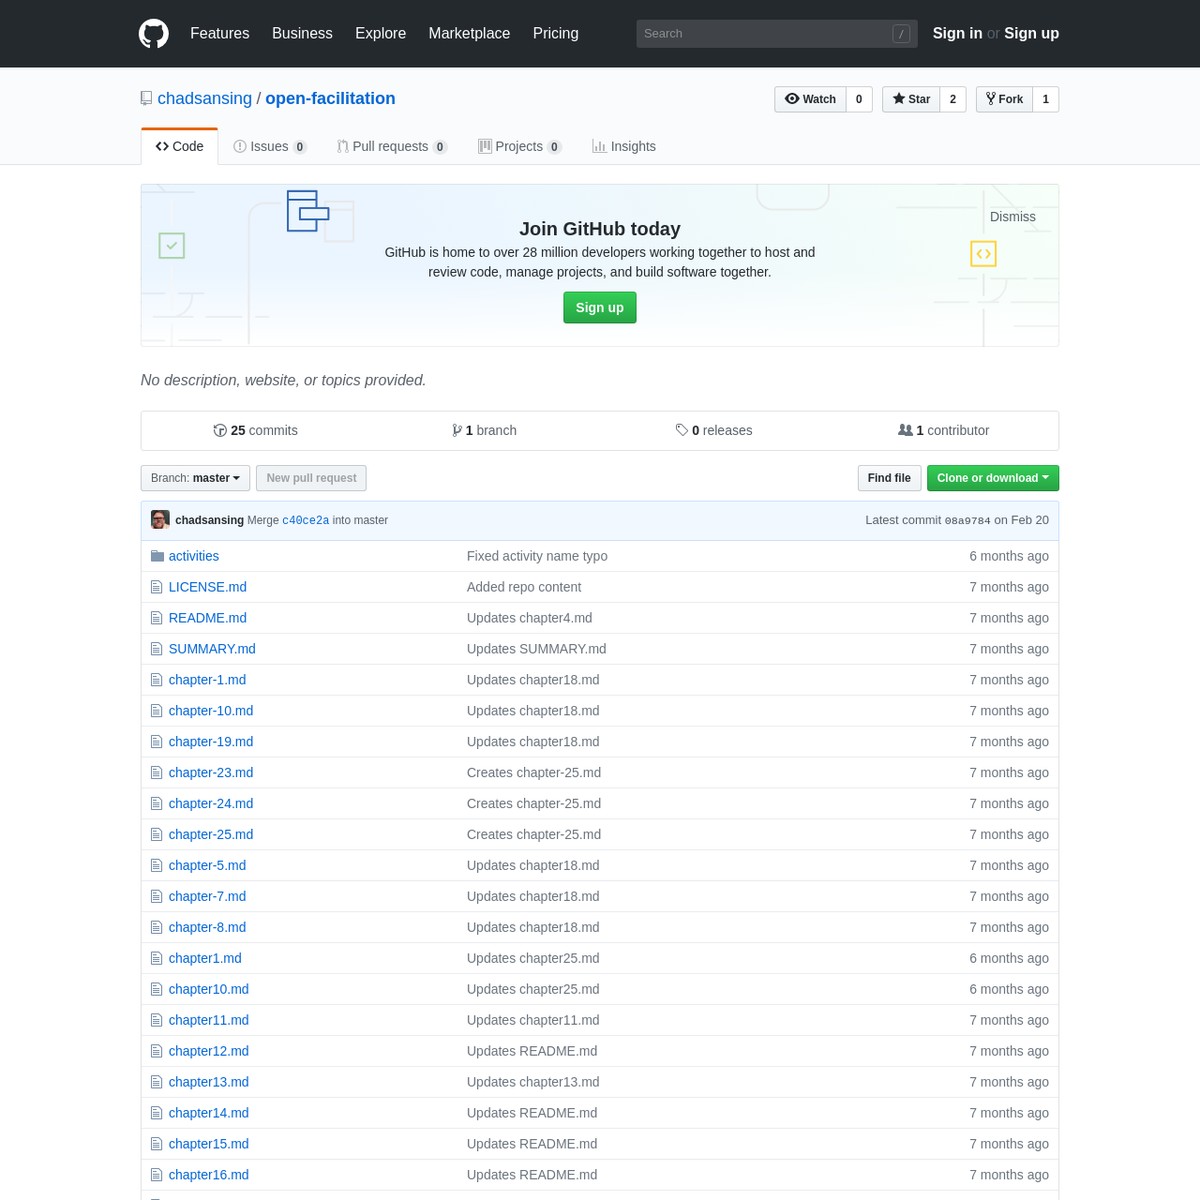
Task: Click the file icon next to chapter-25.md
Action: point(156,835)
